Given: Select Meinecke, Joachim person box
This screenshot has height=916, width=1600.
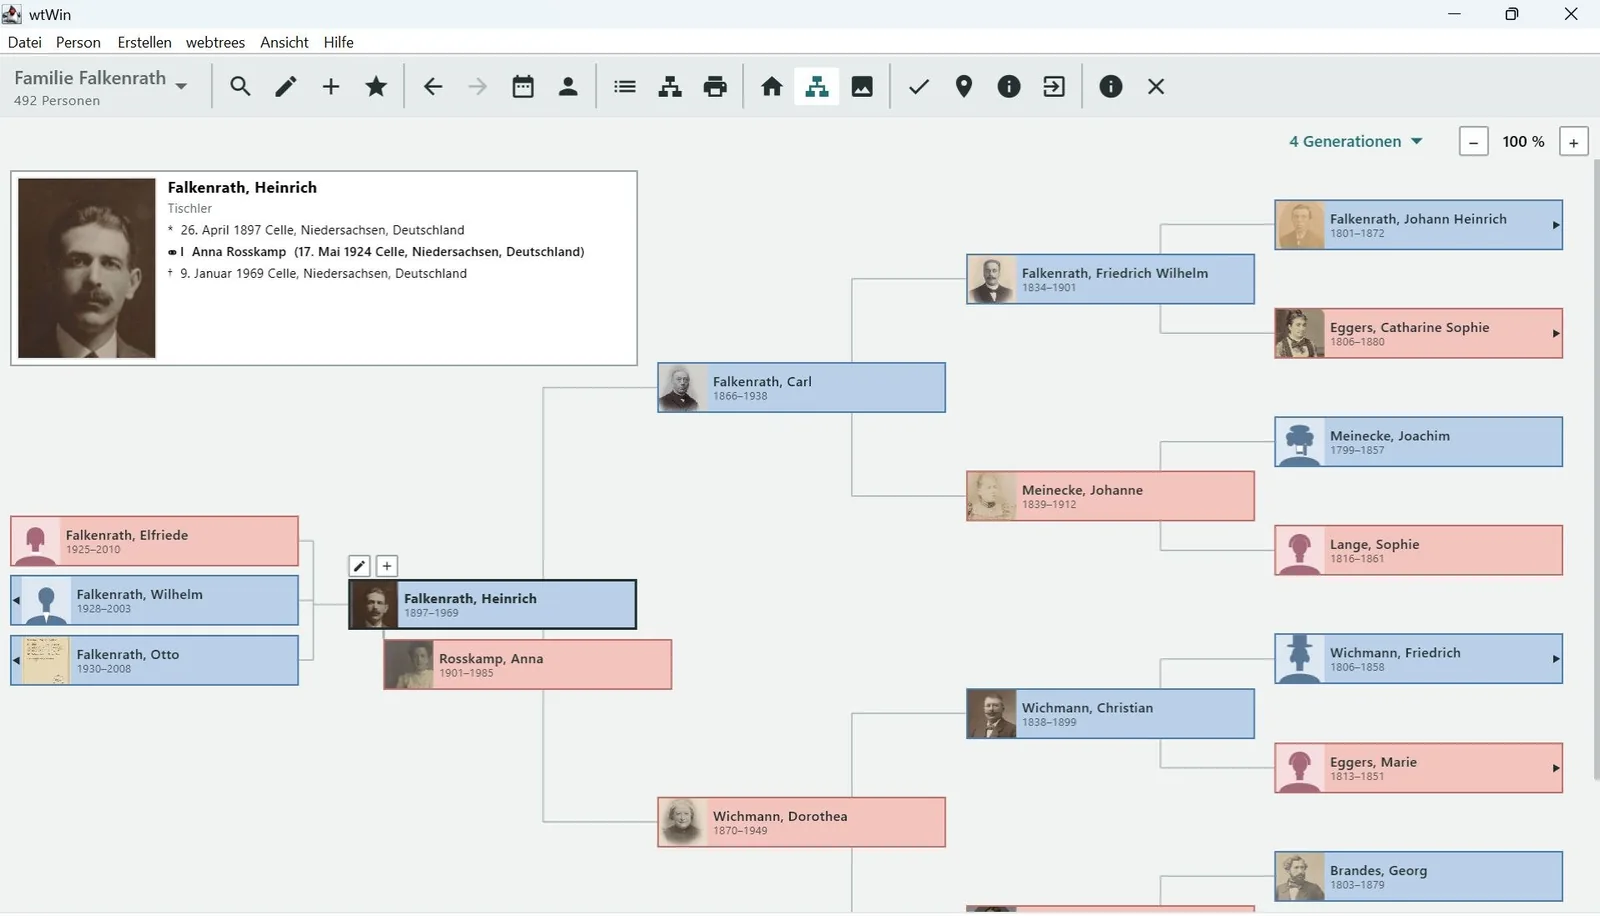Looking at the screenshot, I should pos(1418,442).
